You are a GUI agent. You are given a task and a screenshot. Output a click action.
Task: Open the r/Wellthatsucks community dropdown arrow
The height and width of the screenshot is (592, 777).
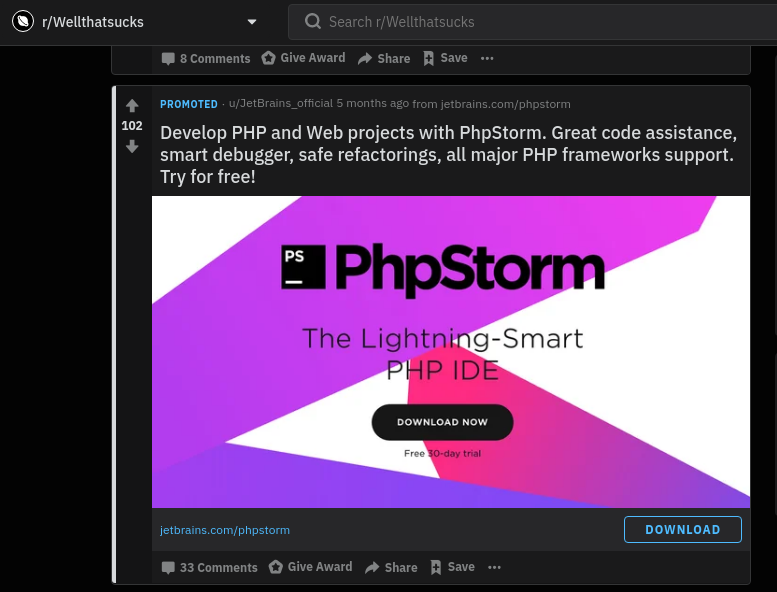coord(252,22)
